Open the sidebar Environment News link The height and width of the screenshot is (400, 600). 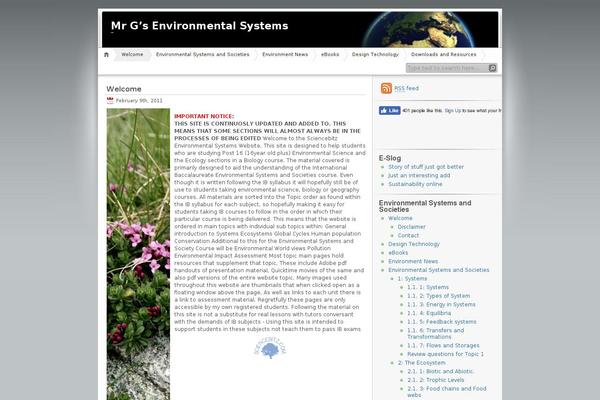pos(413,261)
